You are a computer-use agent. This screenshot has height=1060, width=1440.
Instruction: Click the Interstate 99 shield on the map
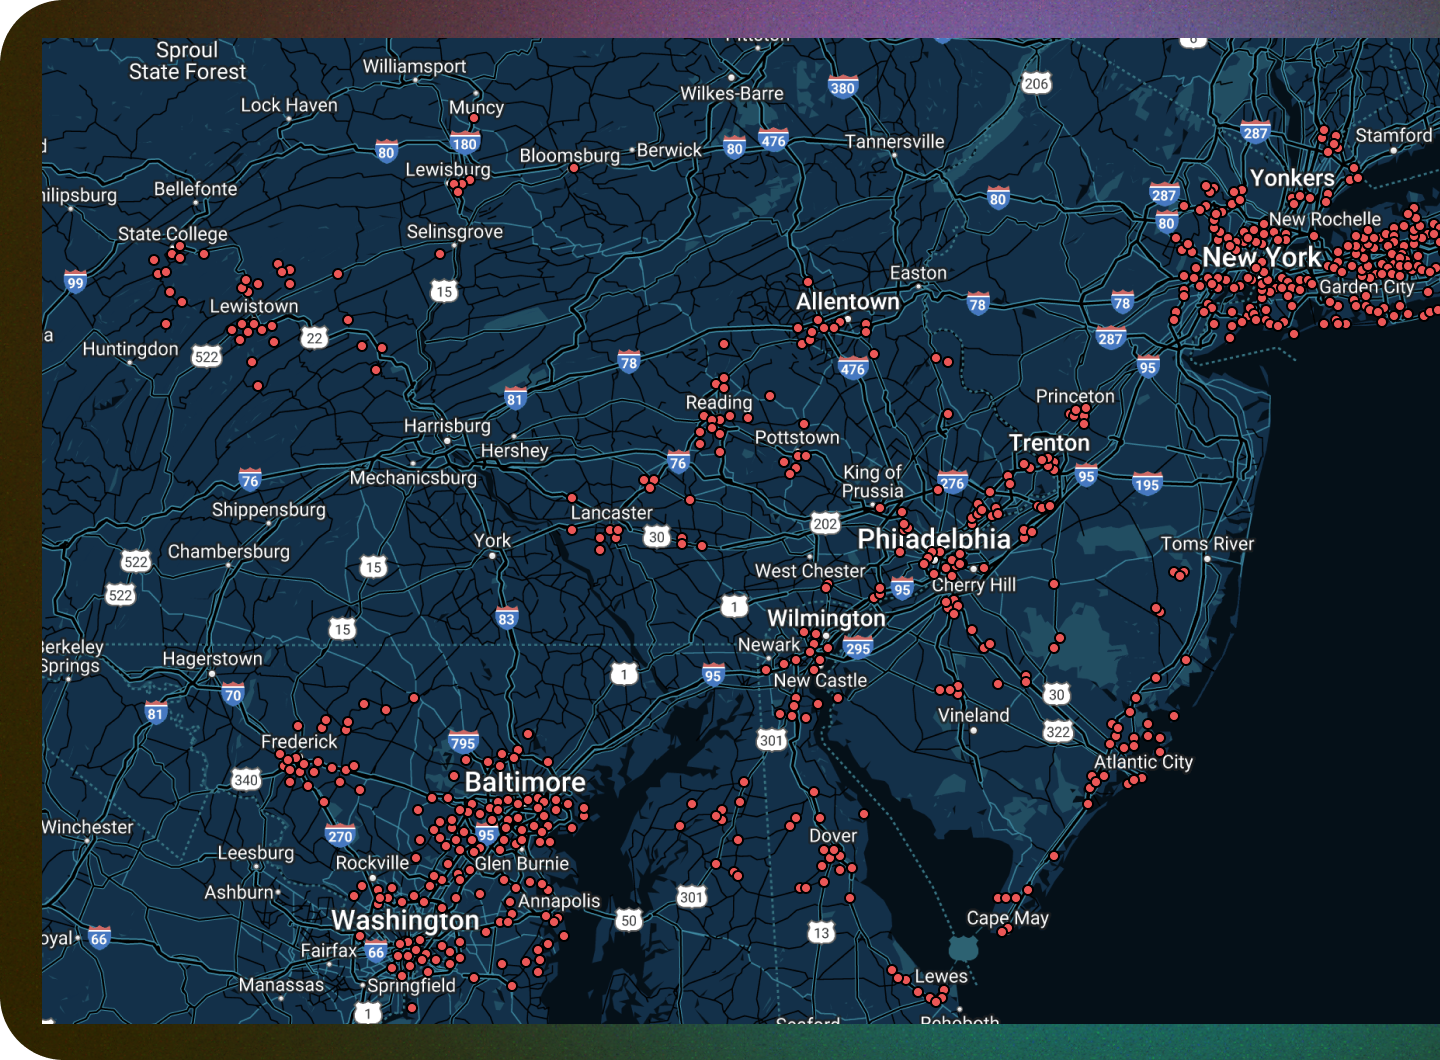[75, 282]
